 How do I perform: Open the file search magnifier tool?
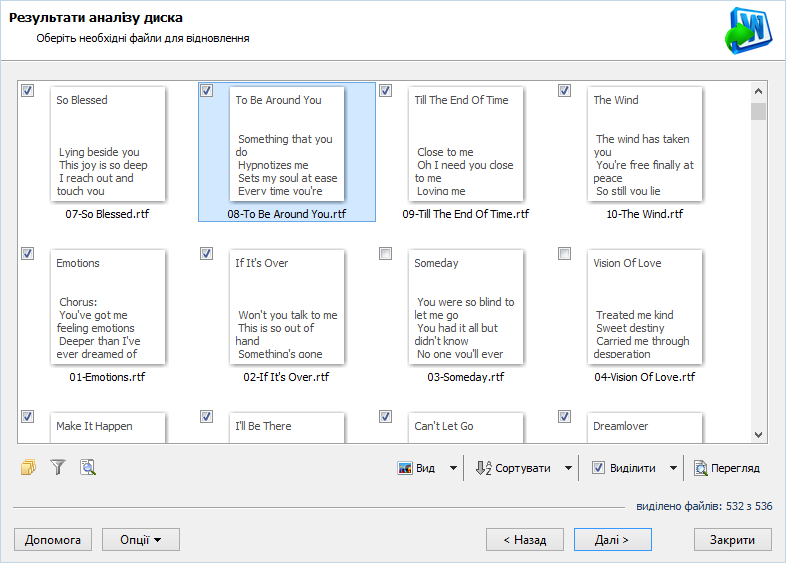pos(88,467)
